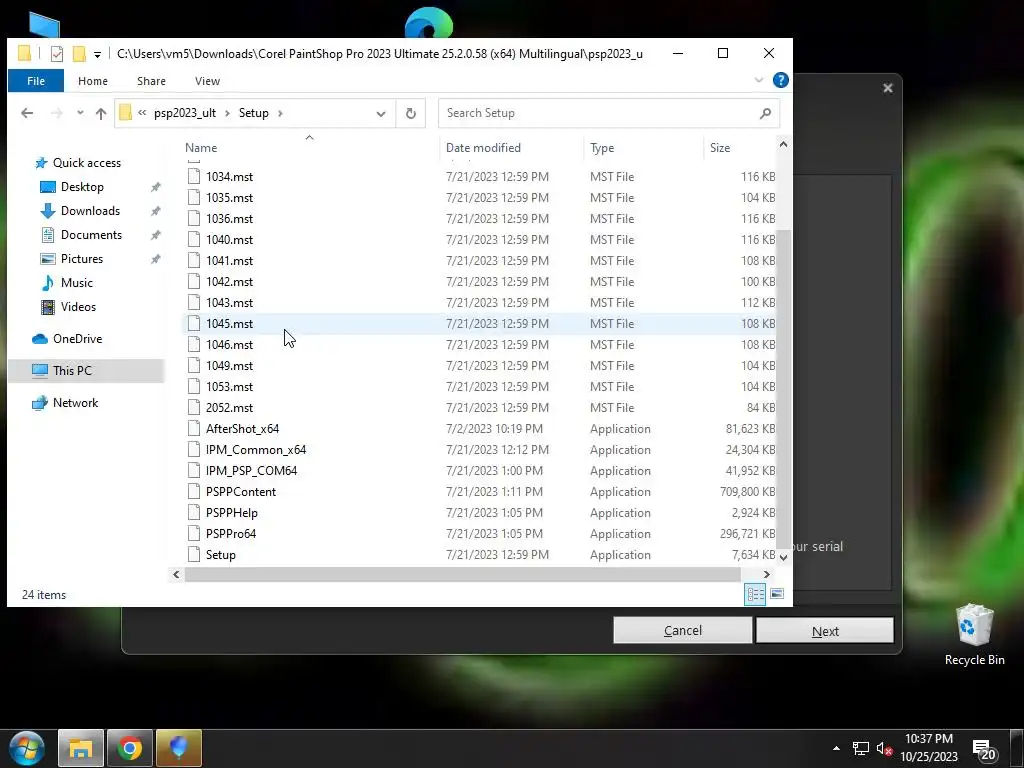Click the Forward navigation arrow

[57, 113]
